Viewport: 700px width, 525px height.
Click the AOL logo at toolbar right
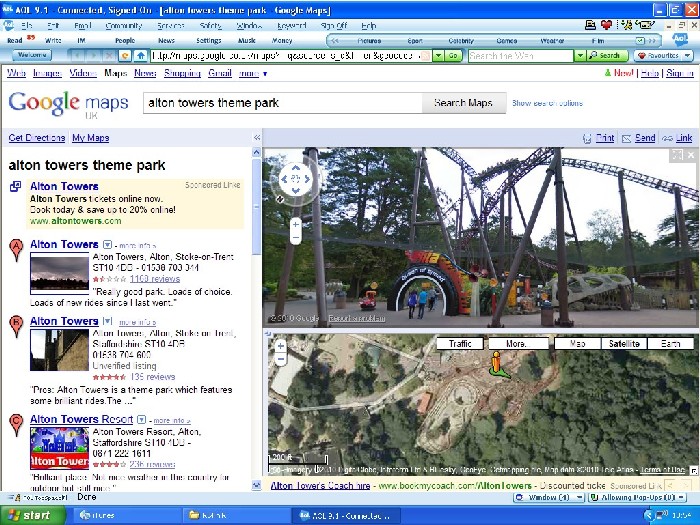[680, 40]
